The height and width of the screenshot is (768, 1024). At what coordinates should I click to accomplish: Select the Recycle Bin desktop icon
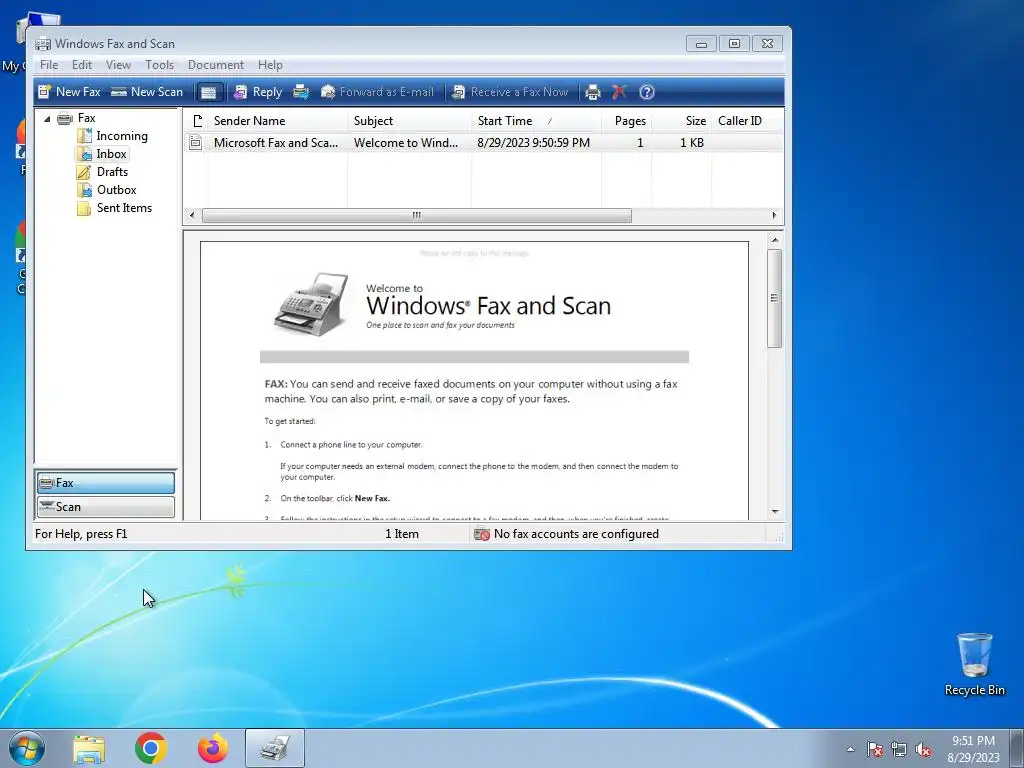(x=974, y=664)
